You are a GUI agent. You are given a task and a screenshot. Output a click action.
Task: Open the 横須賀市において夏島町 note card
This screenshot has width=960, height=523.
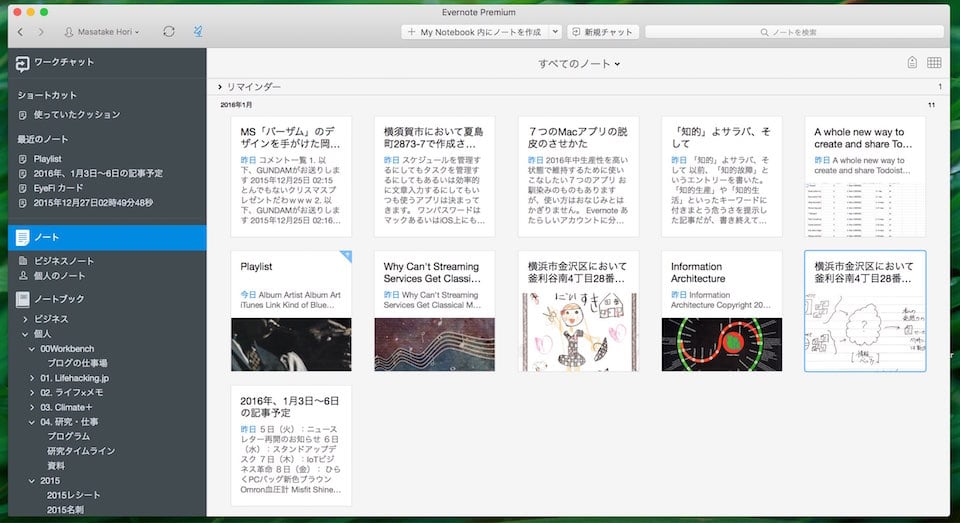pos(435,176)
